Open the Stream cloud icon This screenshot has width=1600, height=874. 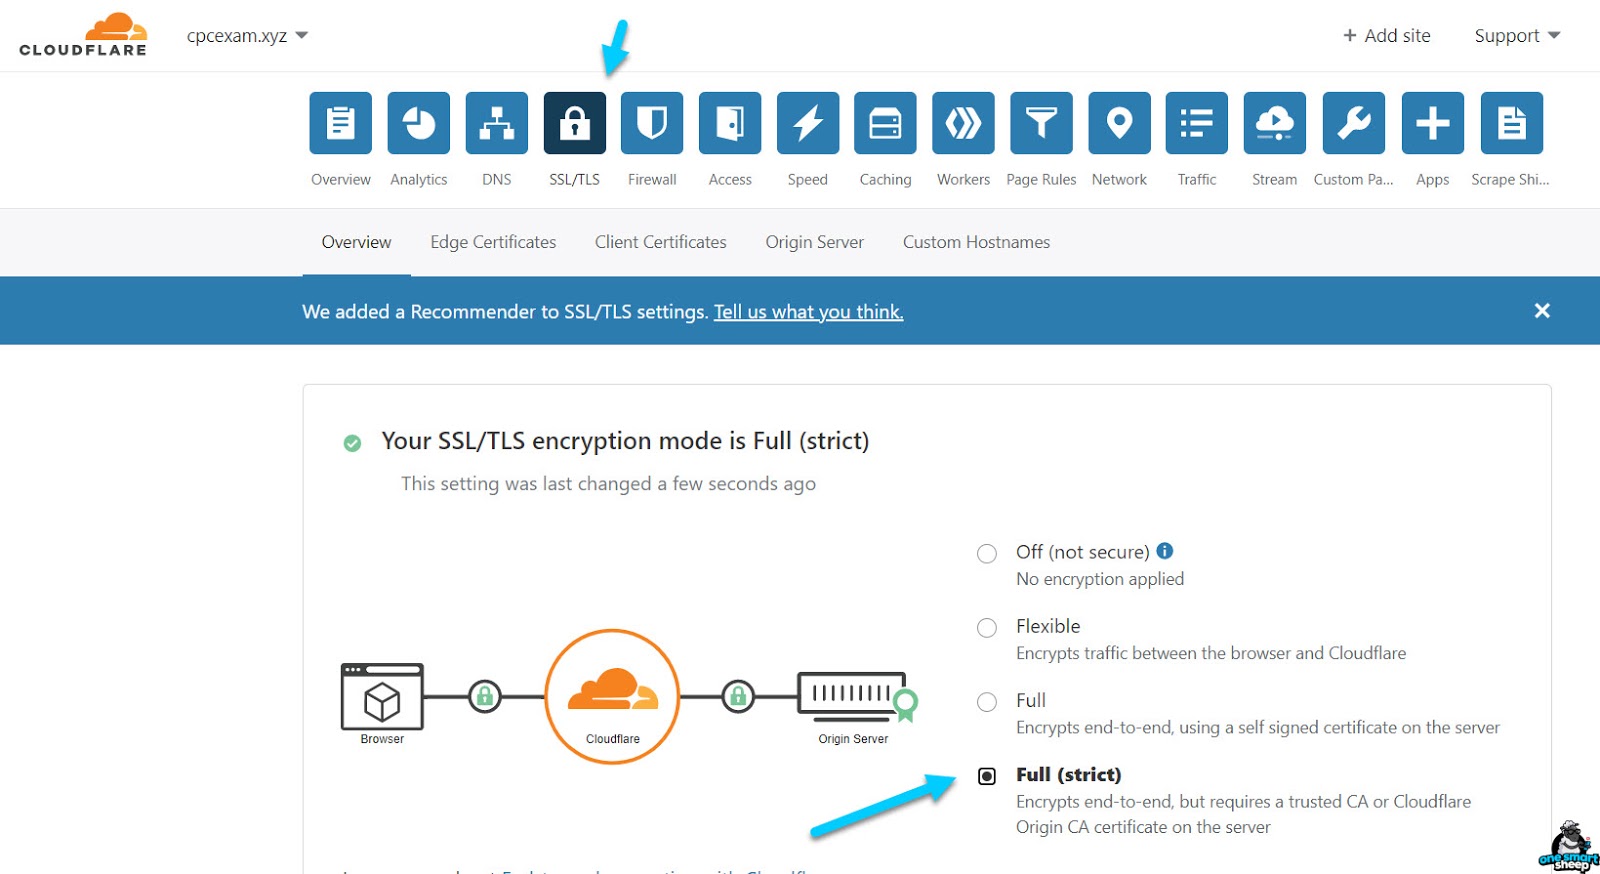1274,123
